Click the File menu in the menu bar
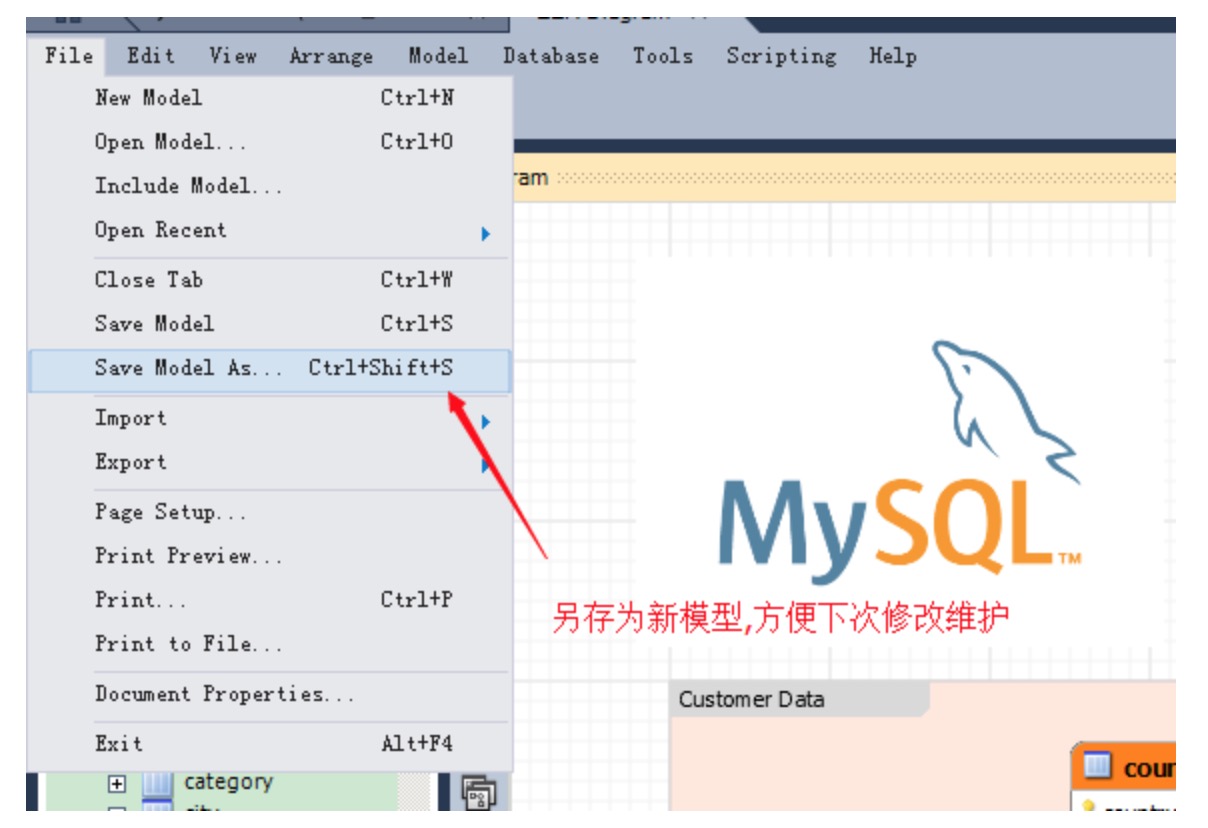Image resolution: width=1208 pixels, height=828 pixels. coord(69,56)
